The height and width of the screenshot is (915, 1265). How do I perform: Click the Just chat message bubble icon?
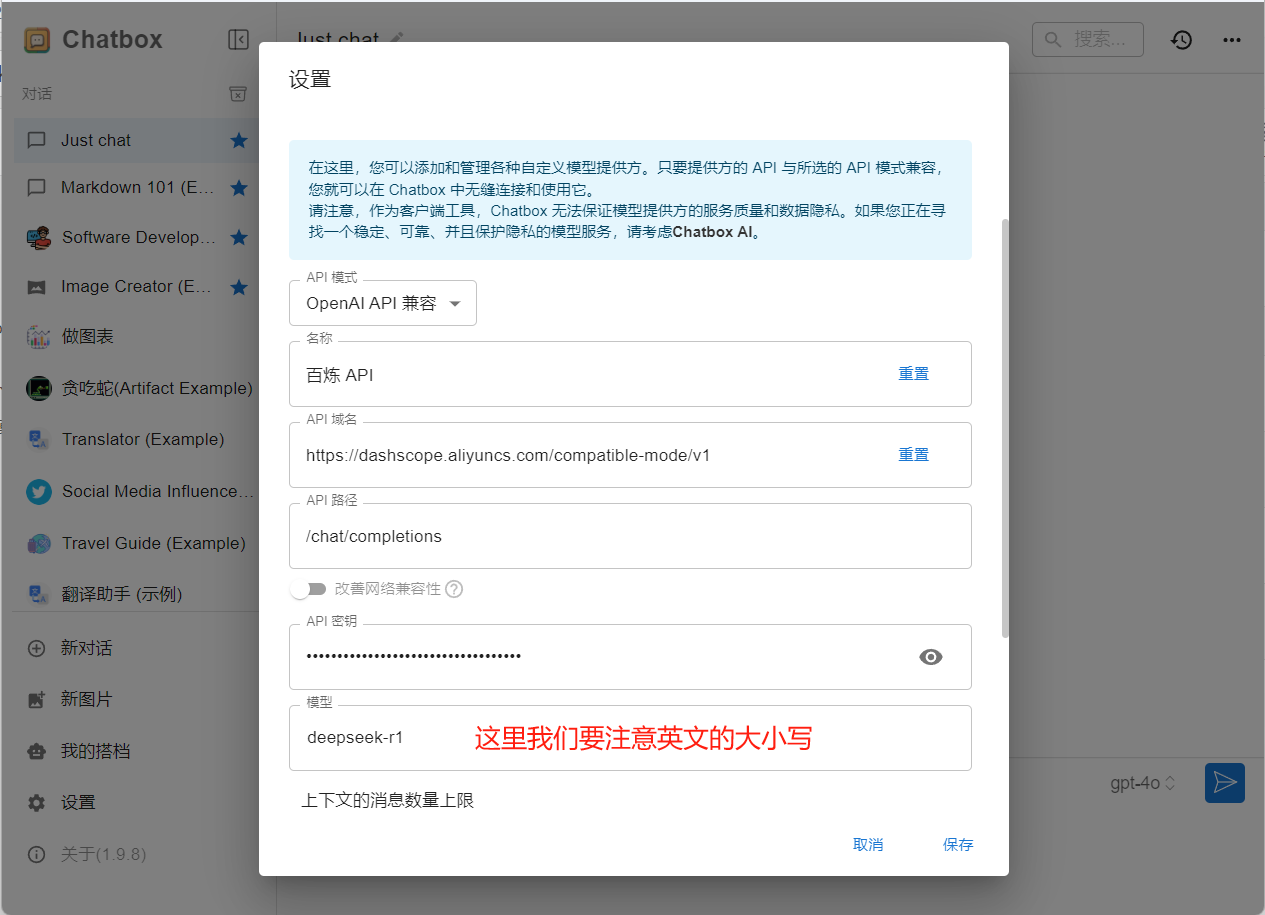click(37, 140)
